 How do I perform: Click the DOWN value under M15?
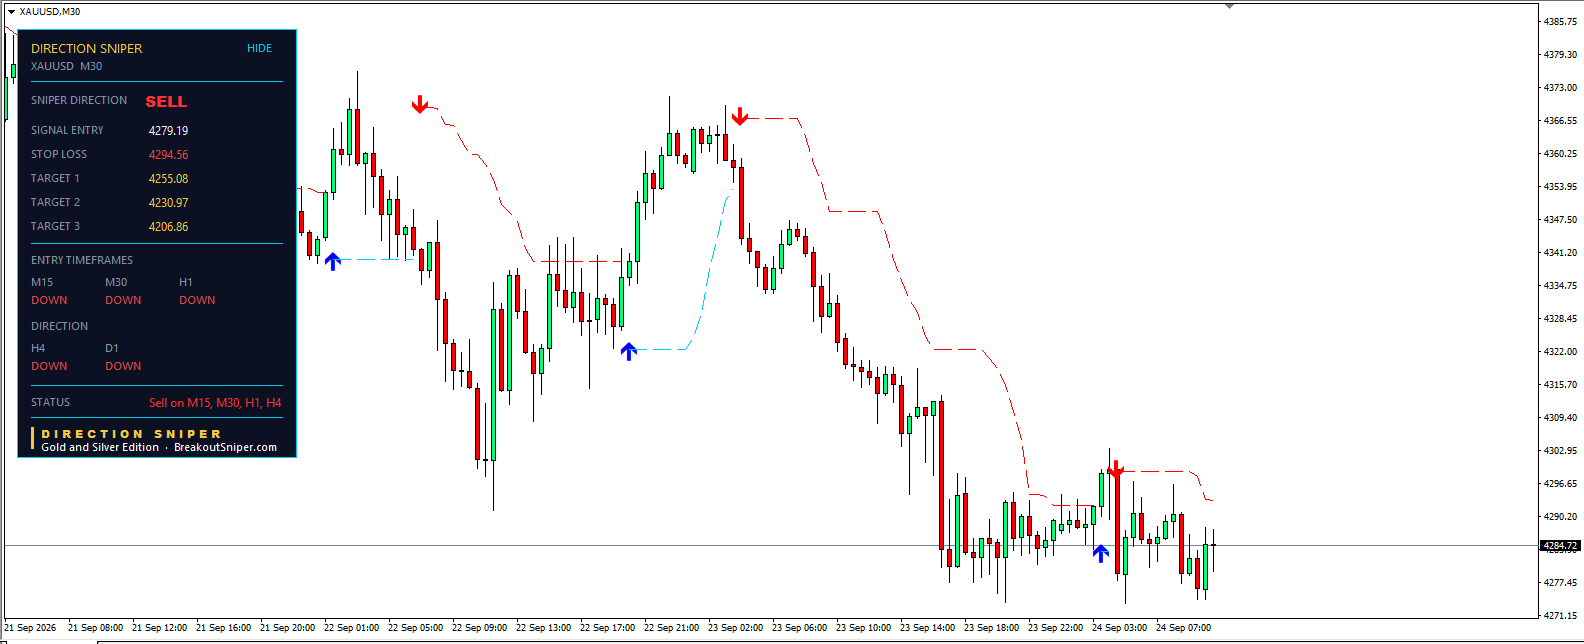(x=49, y=300)
